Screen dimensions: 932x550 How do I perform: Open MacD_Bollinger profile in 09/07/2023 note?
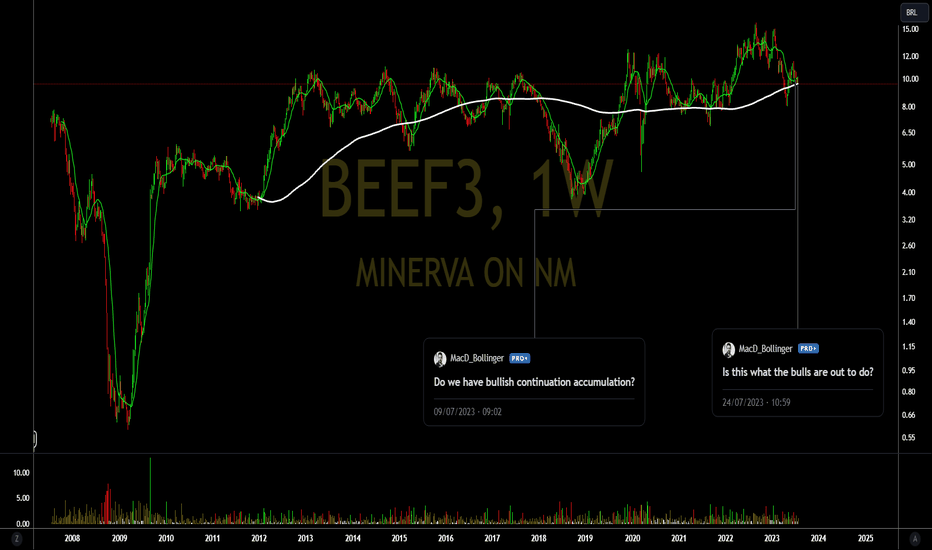pyautogui.click(x=477, y=358)
